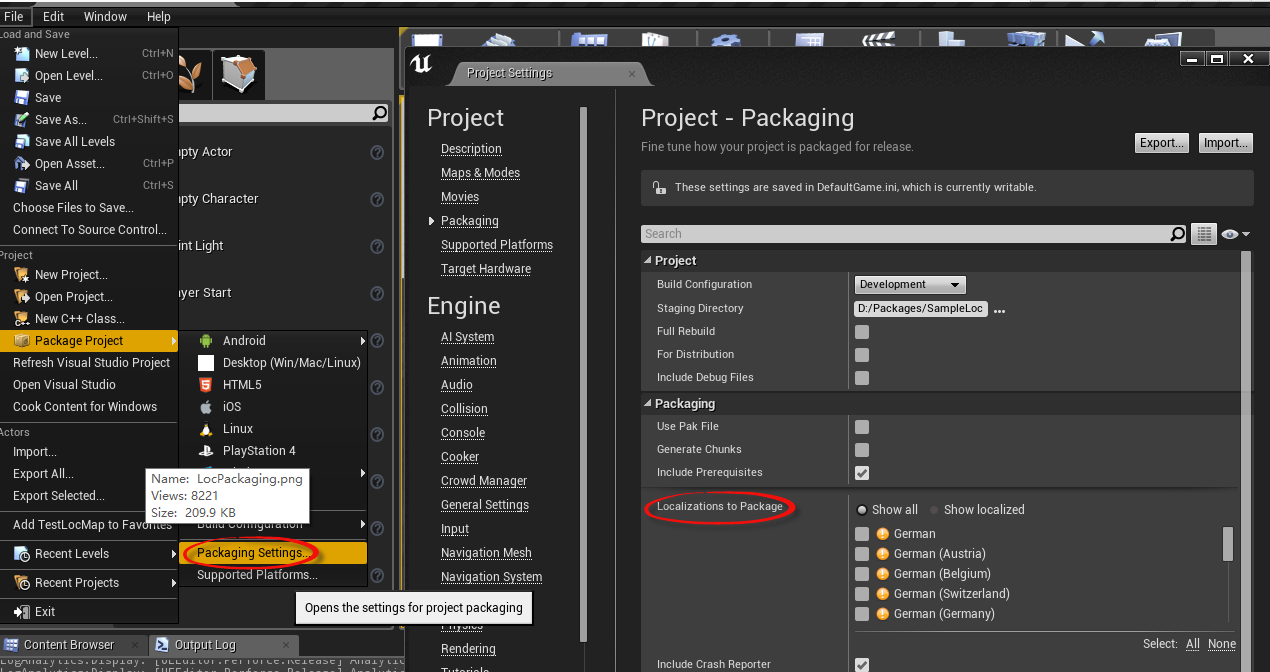Click the Exit icon in File menu
Viewport: 1270px width, 672px height.
(21, 611)
